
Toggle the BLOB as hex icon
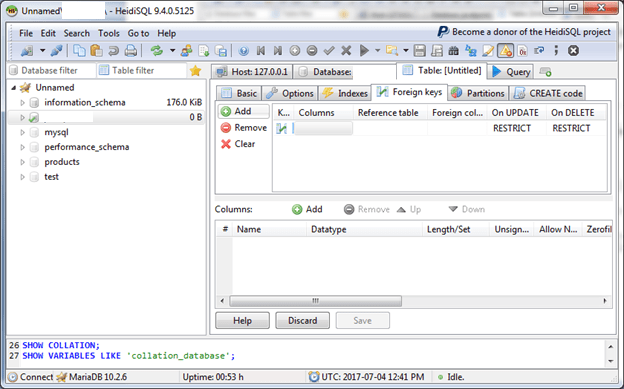click(523, 51)
